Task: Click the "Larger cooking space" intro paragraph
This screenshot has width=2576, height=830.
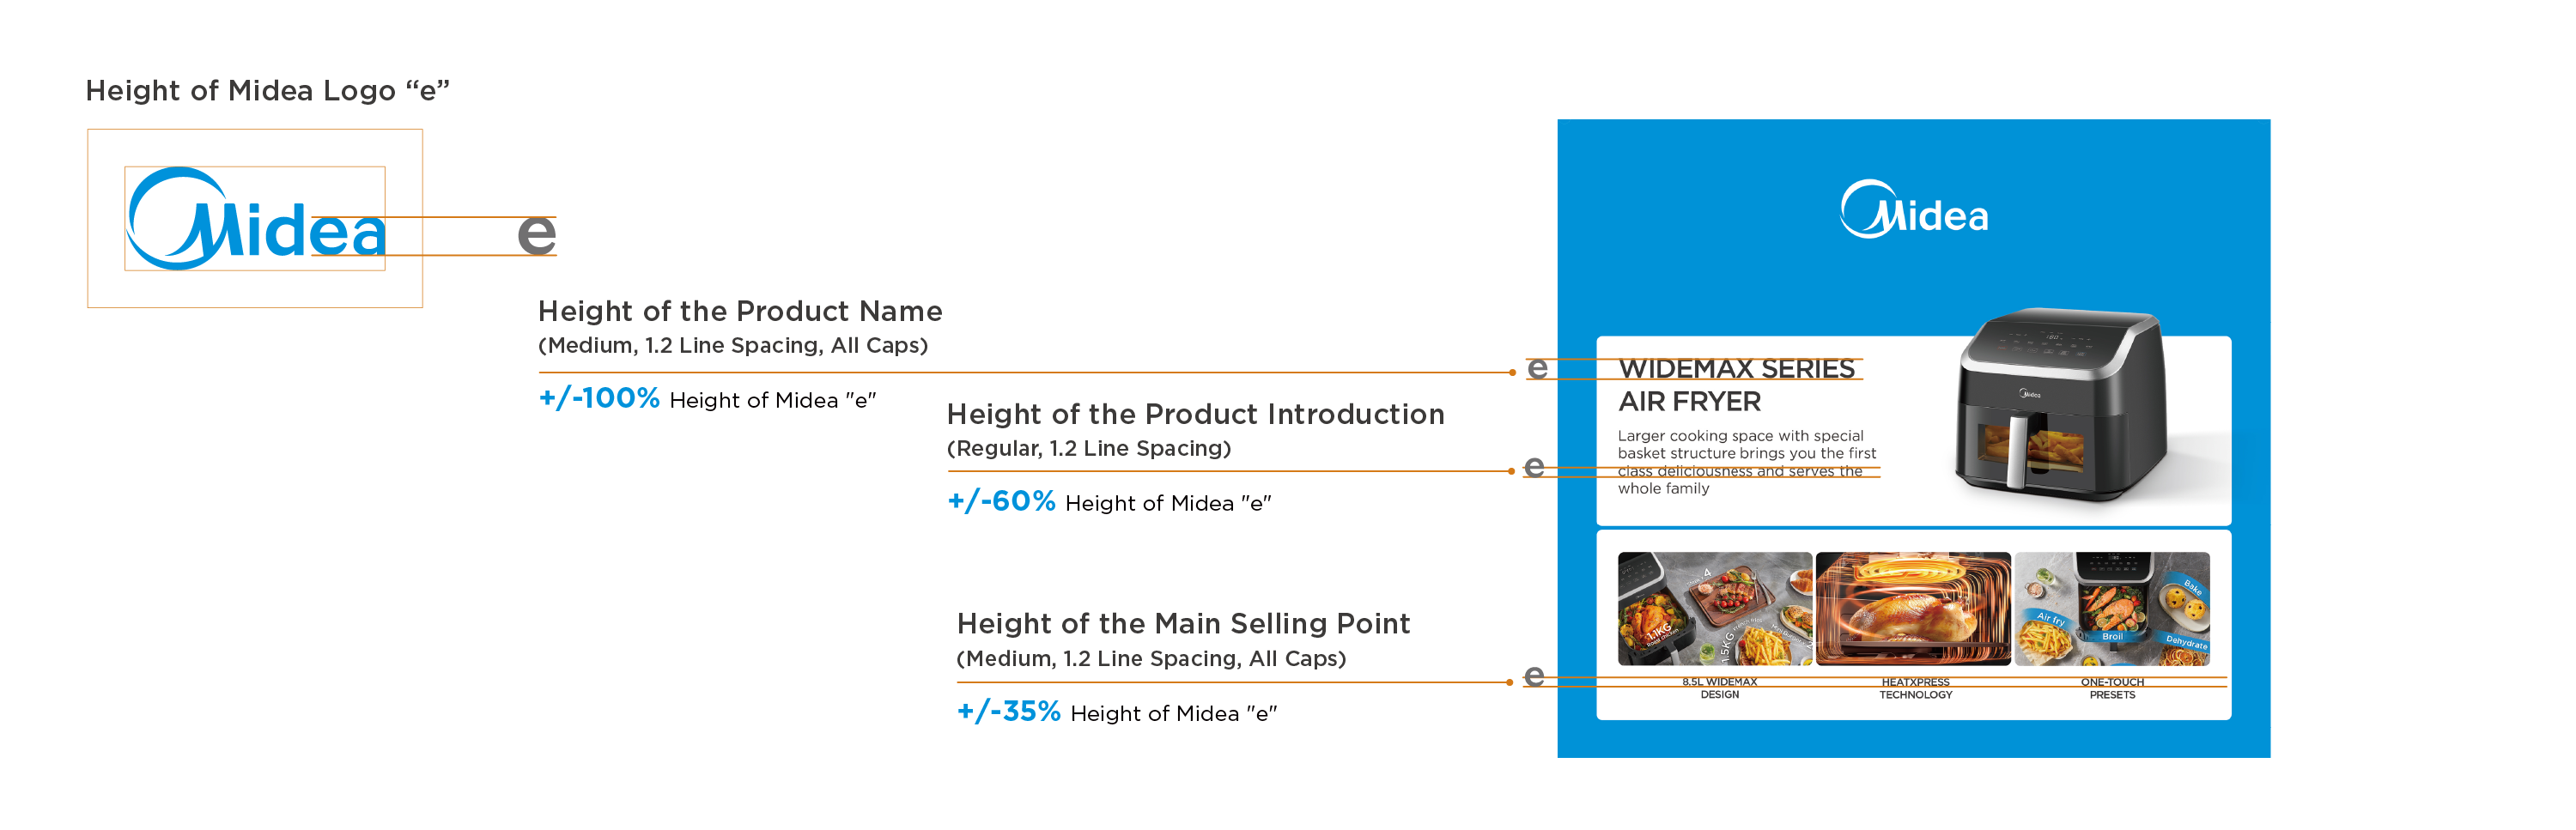Action: (1746, 462)
